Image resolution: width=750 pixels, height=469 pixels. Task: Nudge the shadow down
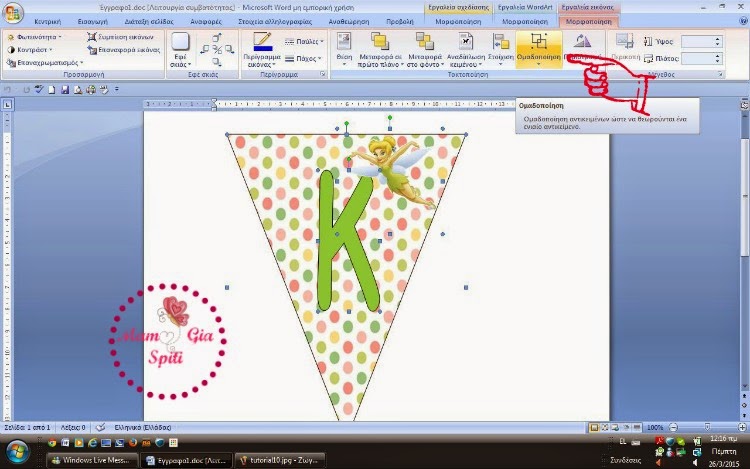pos(217,62)
